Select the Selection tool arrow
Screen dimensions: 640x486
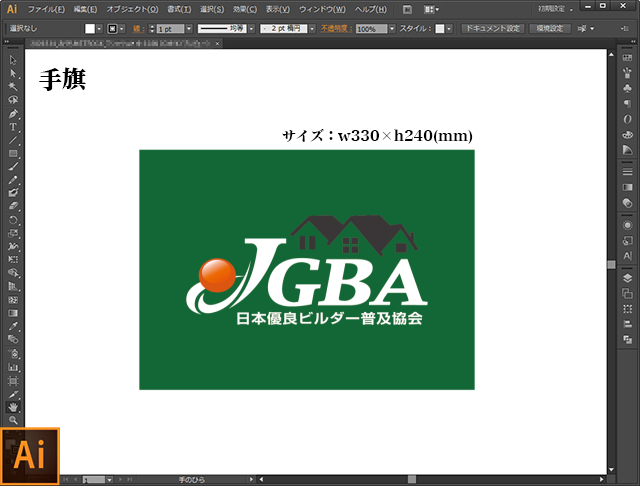point(13,60)
